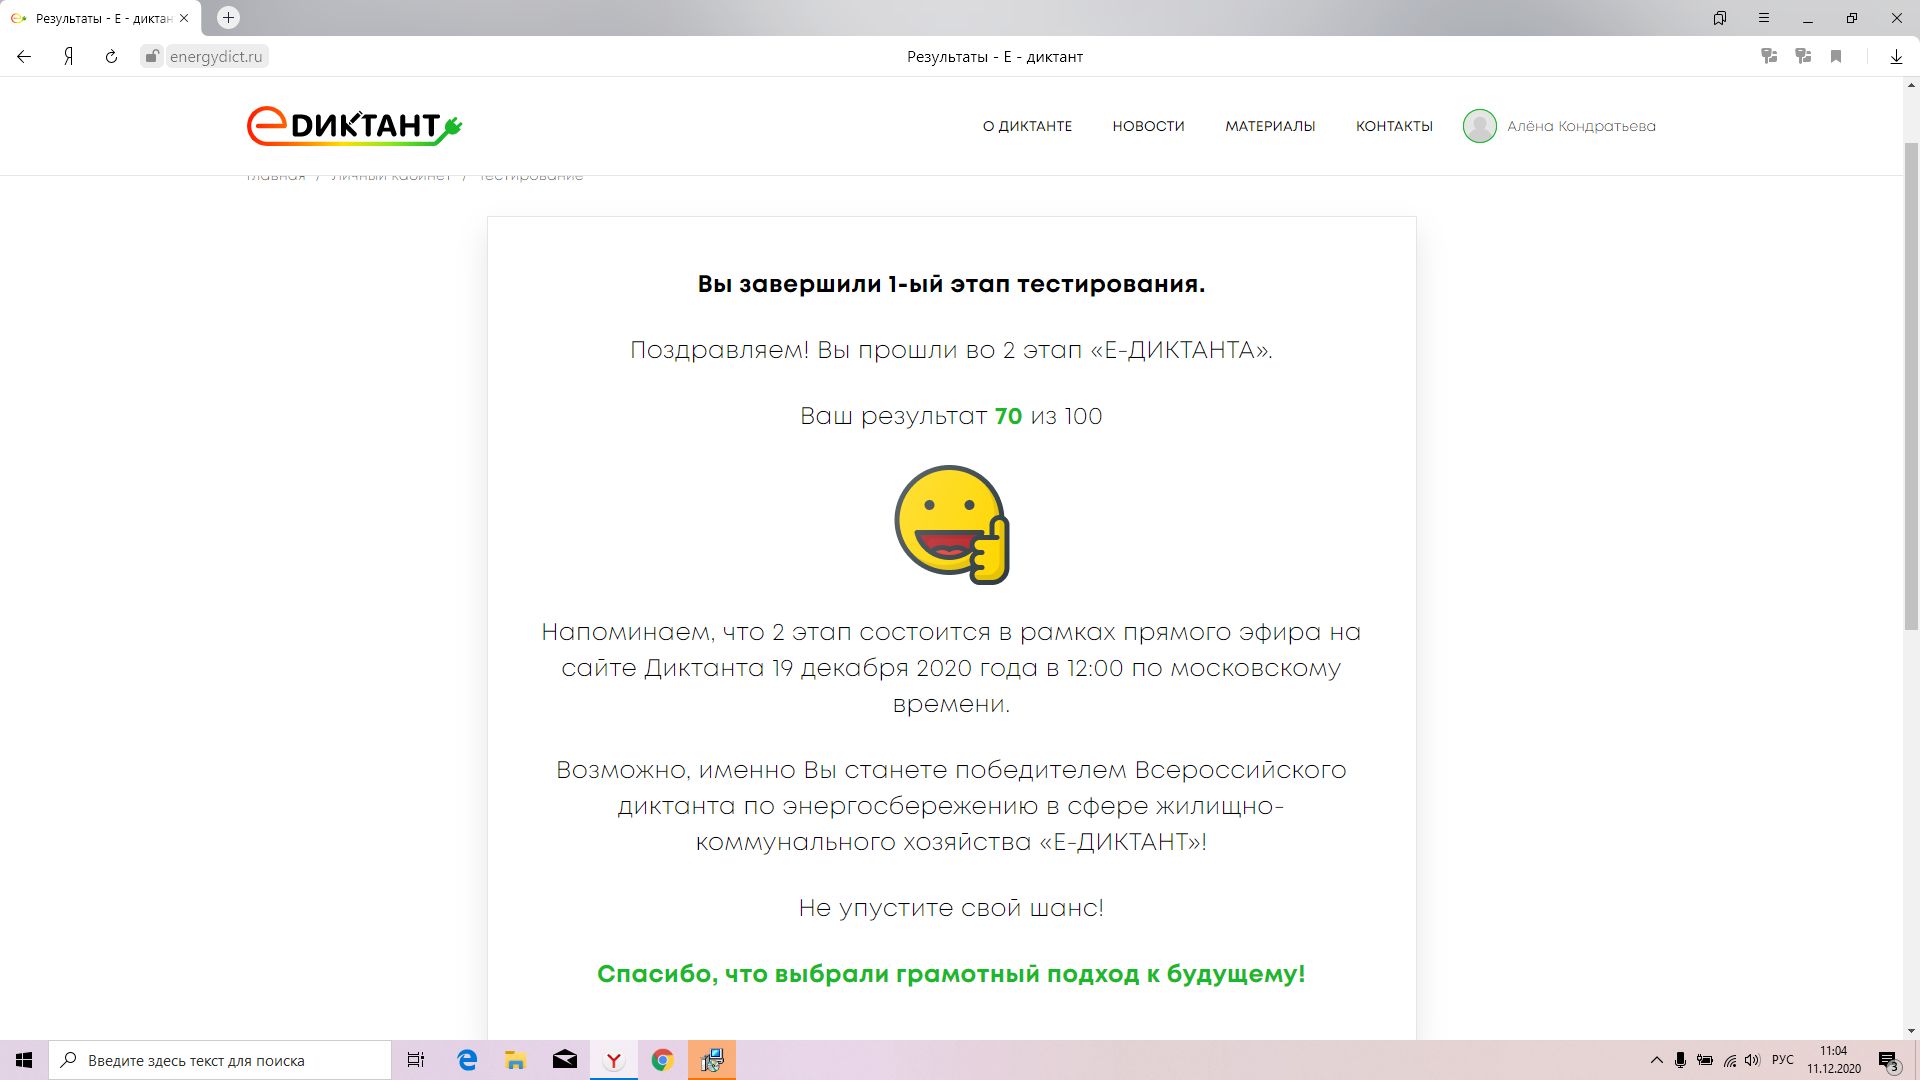Bookmark this page with the flag icon

pyautogui.click(x=1836, y=57)
